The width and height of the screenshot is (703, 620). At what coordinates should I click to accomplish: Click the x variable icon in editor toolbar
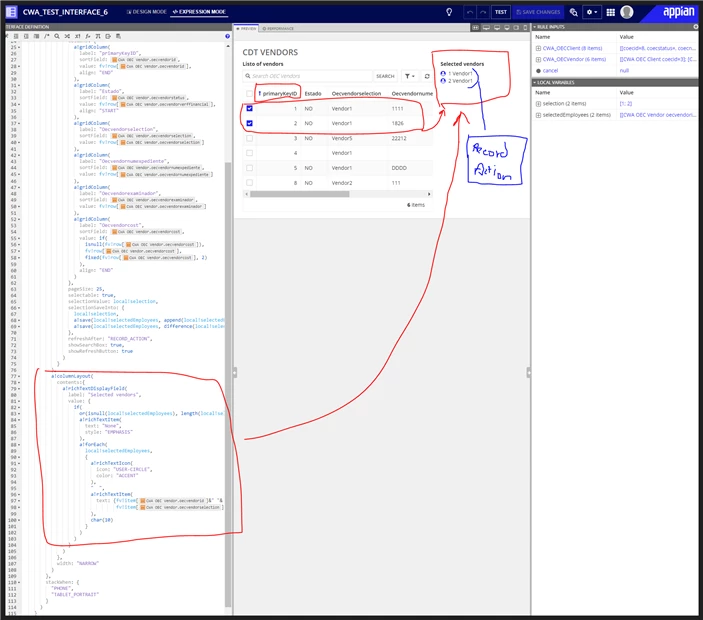point(78,36)
